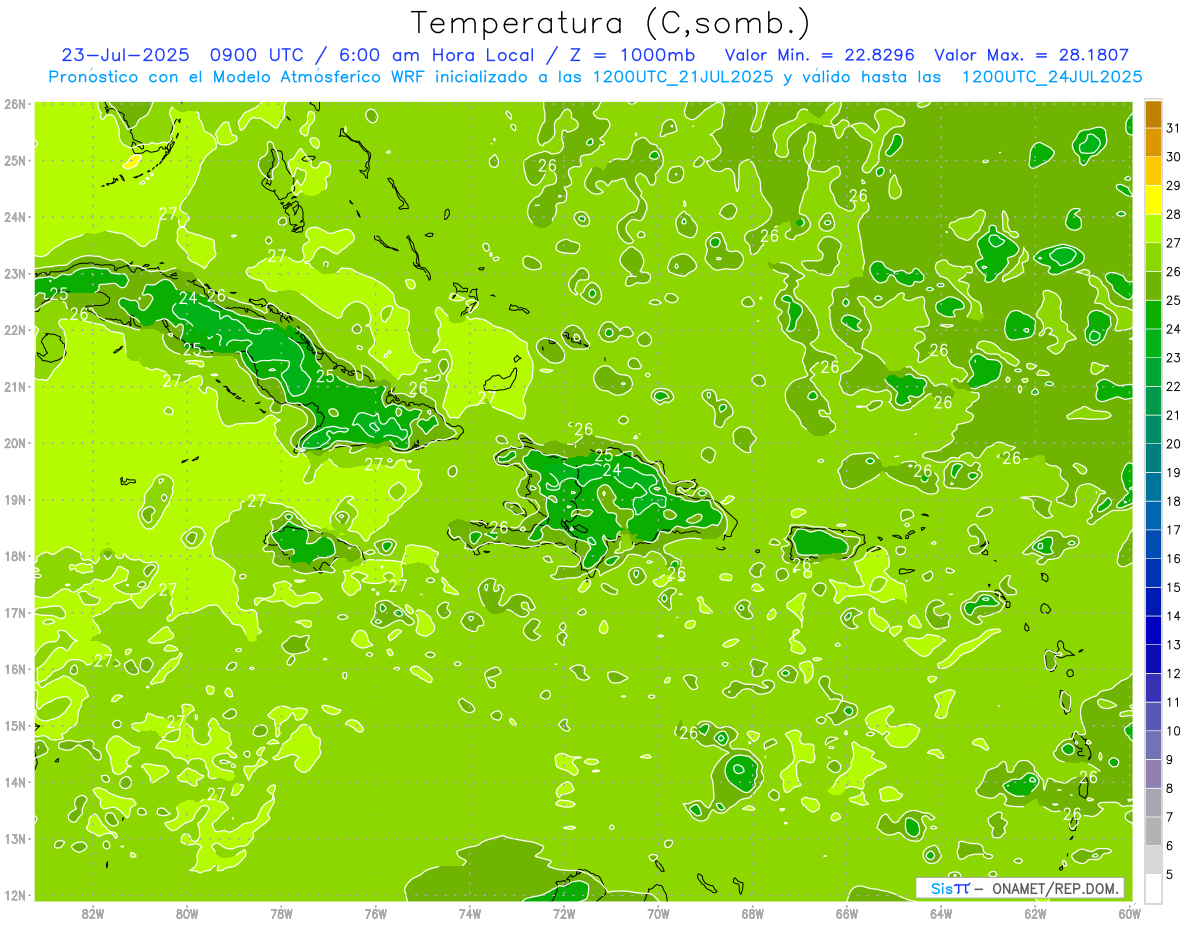This screenshot has width=1200, height=927.
Task: Click the 80W longitude label
Action: 187,913
